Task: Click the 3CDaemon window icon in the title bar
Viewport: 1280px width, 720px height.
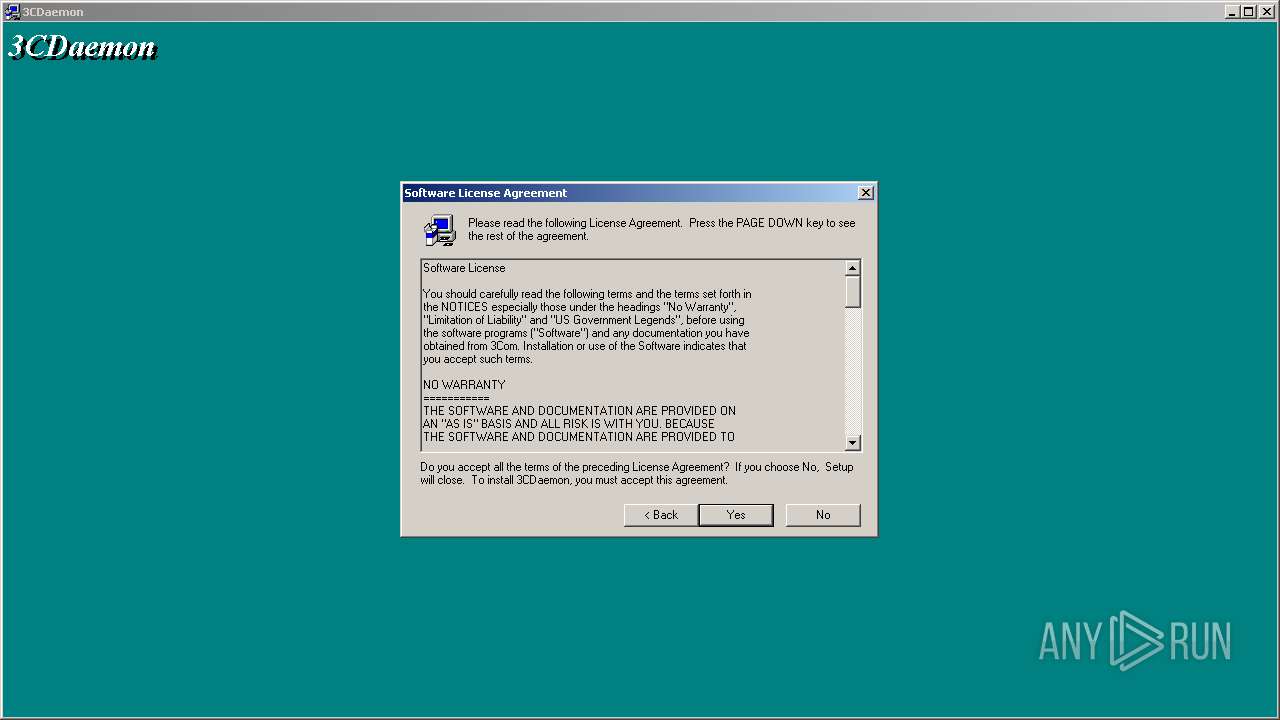Action: pos(12,12)
